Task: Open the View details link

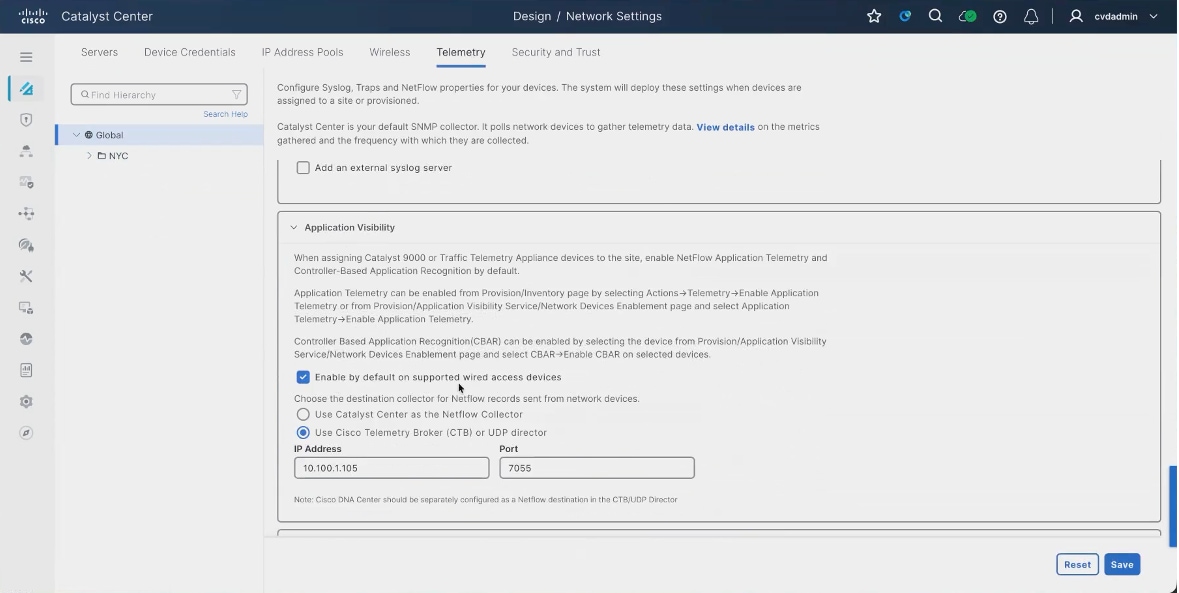Action: pyautogui.click(x=726, y=127)
